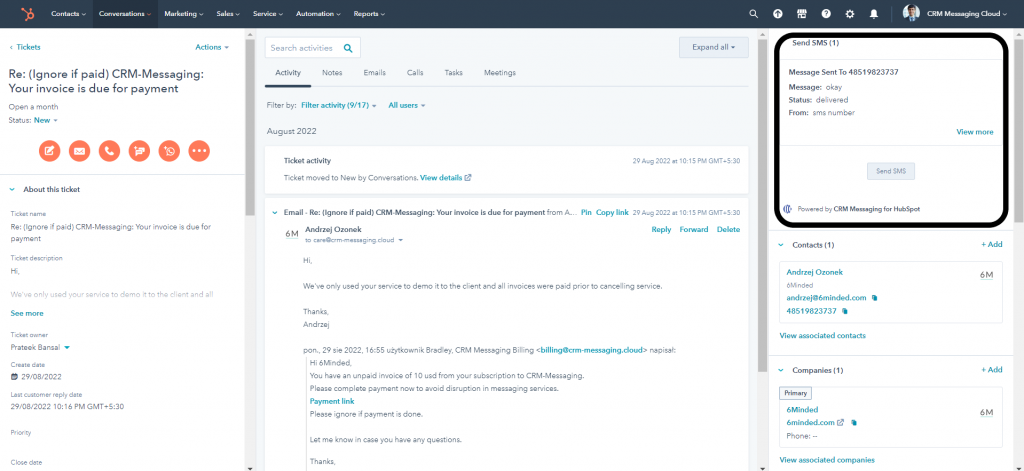The width and height of the screenshot is (1024, 471).
Task: Add a contact with + Add
Action: coord(991,244)
